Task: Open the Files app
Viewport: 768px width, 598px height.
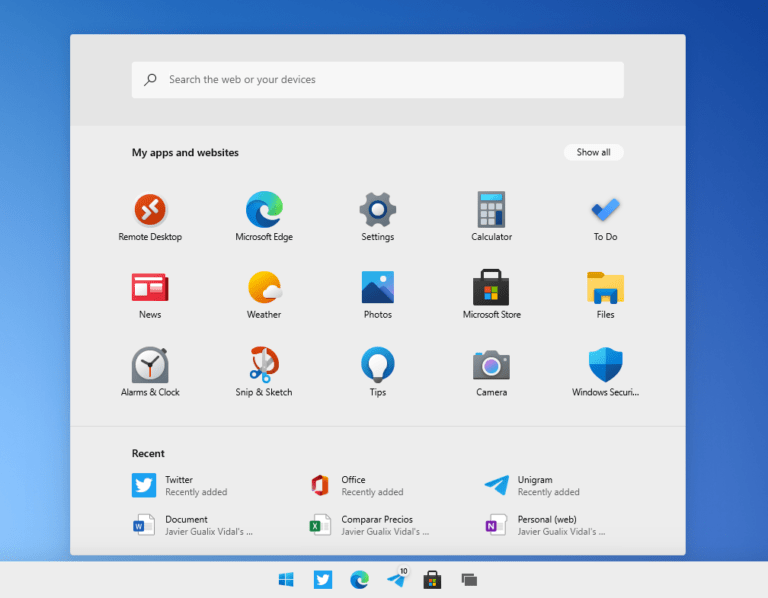Action: (x=605, y=295)
